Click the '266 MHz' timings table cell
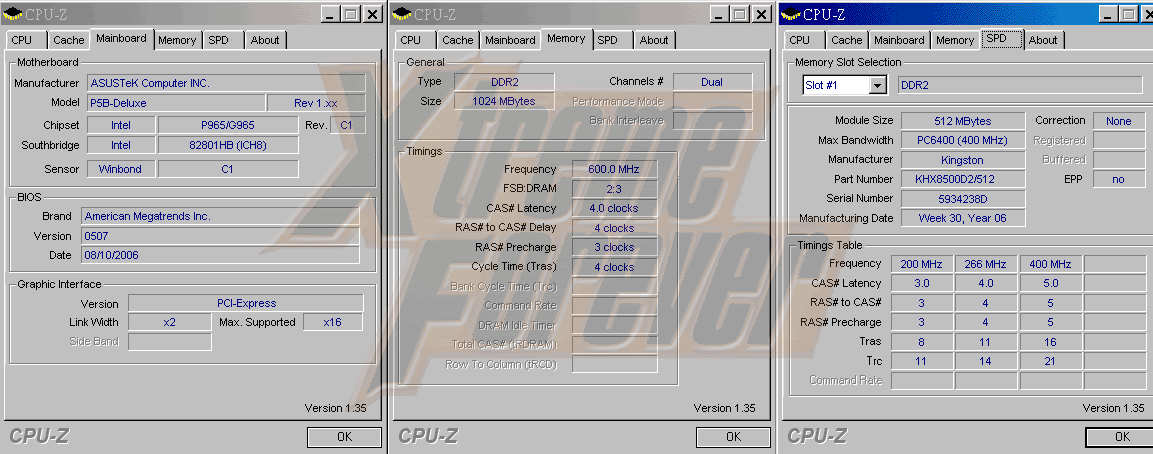The image size is (1153, 454). [985, 264]
